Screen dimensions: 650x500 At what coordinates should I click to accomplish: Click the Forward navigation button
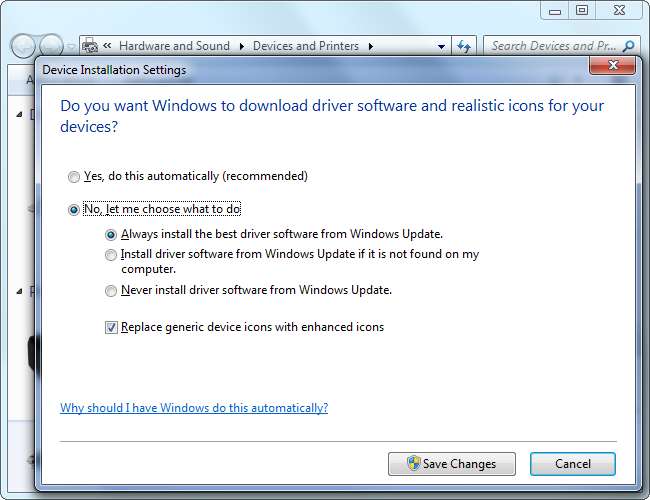click(x=51, y=46)
